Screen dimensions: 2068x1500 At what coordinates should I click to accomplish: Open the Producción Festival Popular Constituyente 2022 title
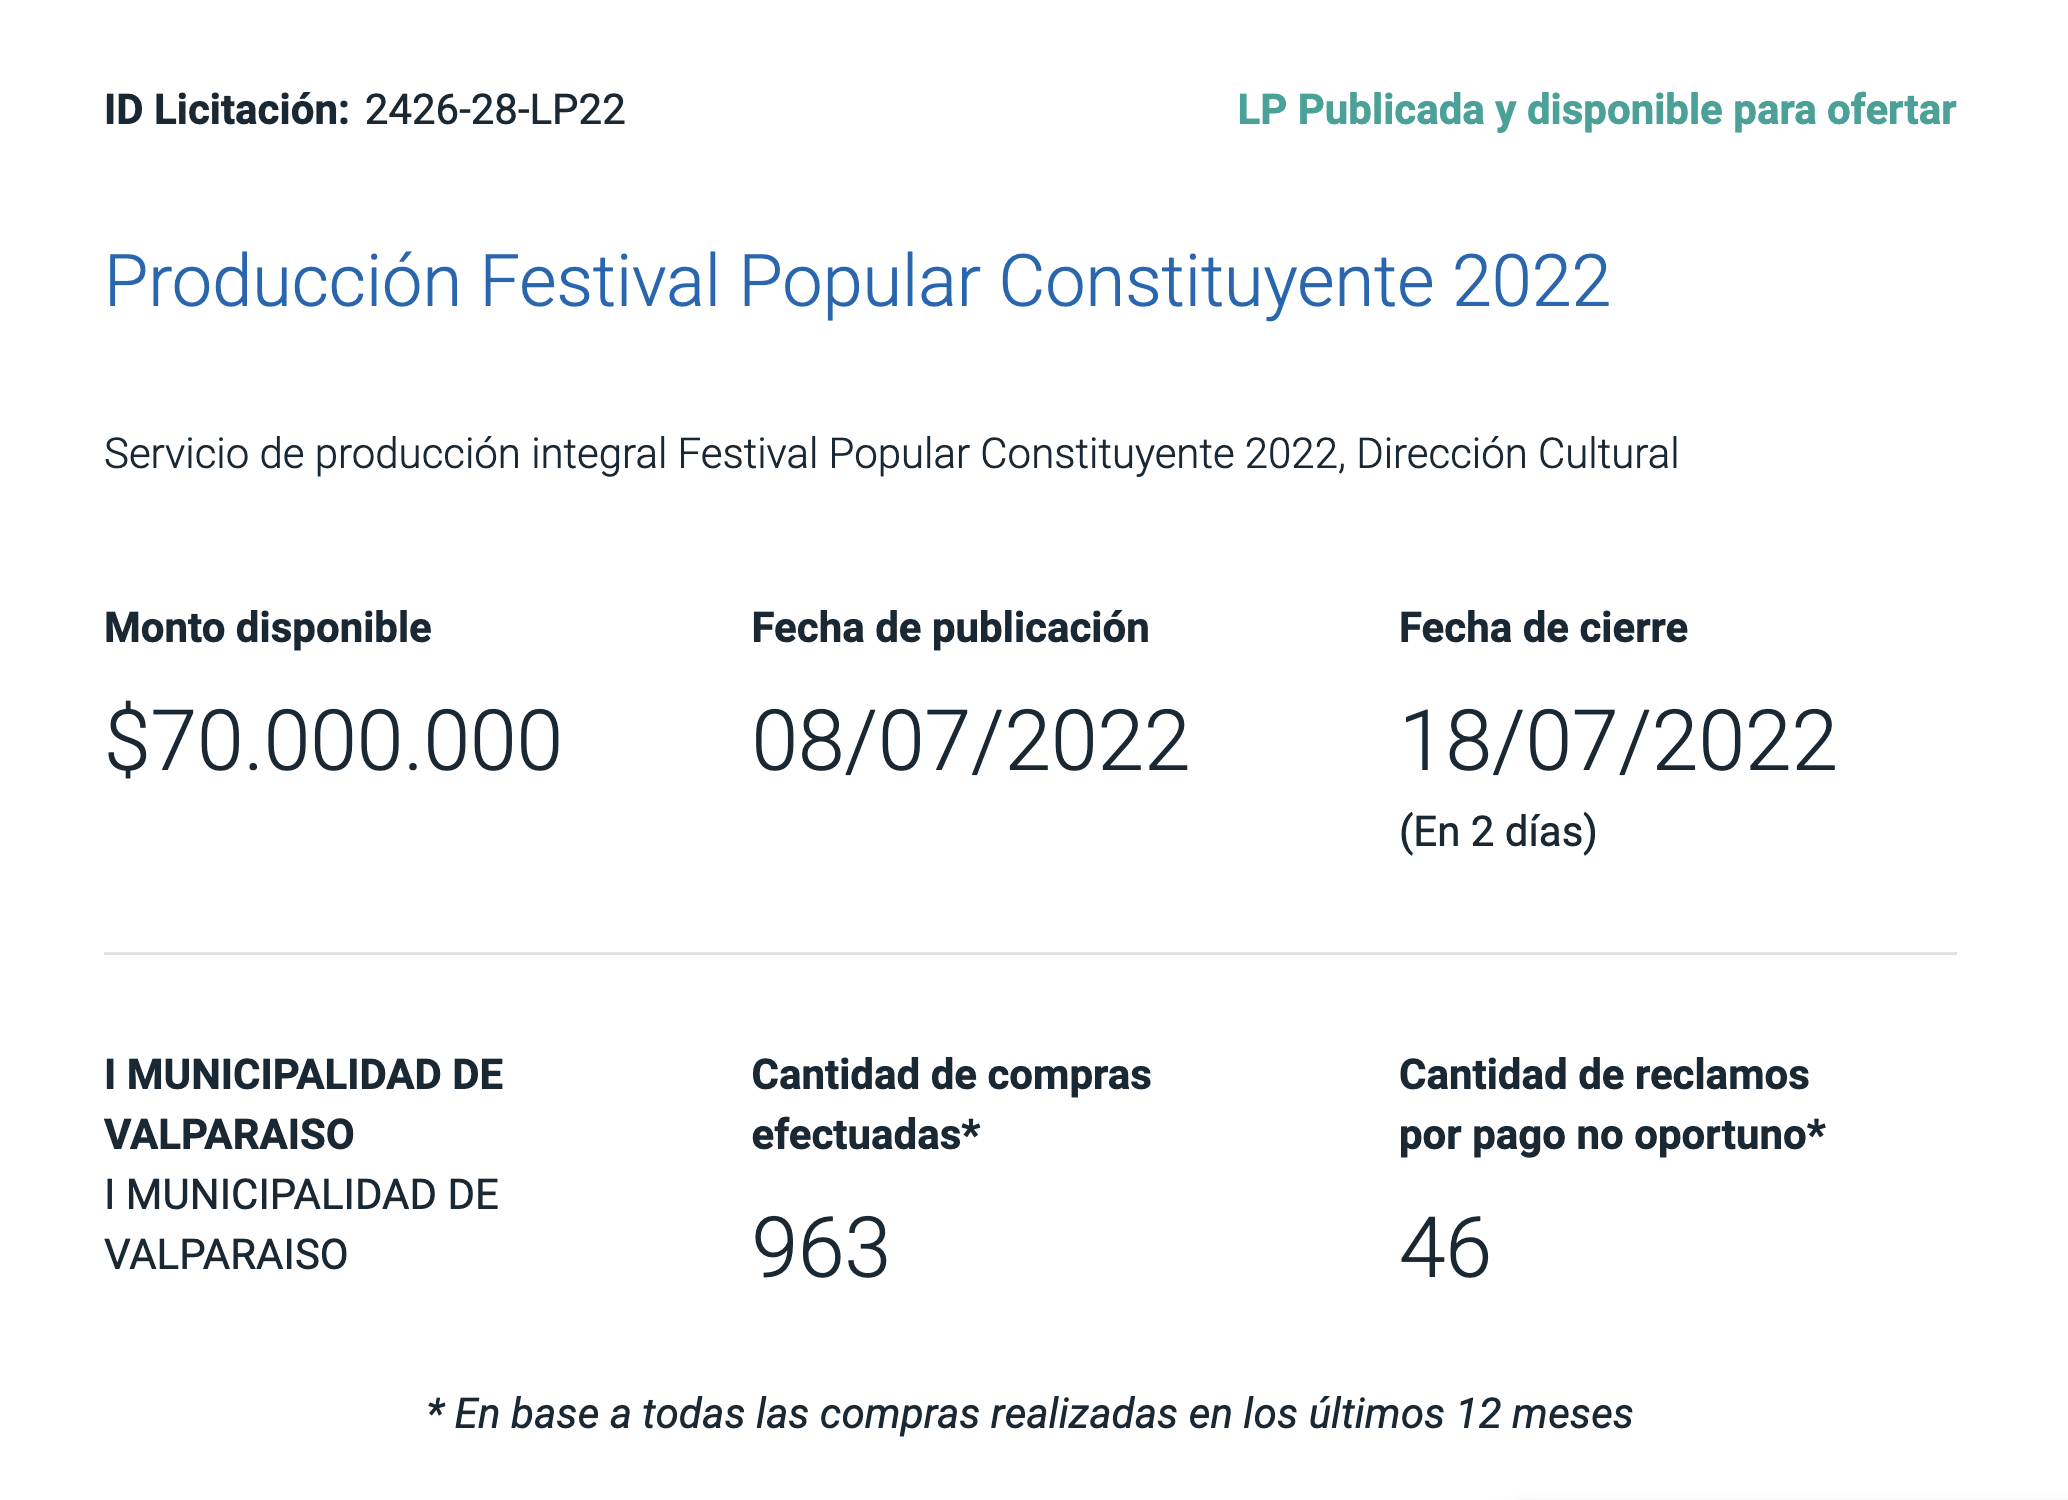[857, 282]
